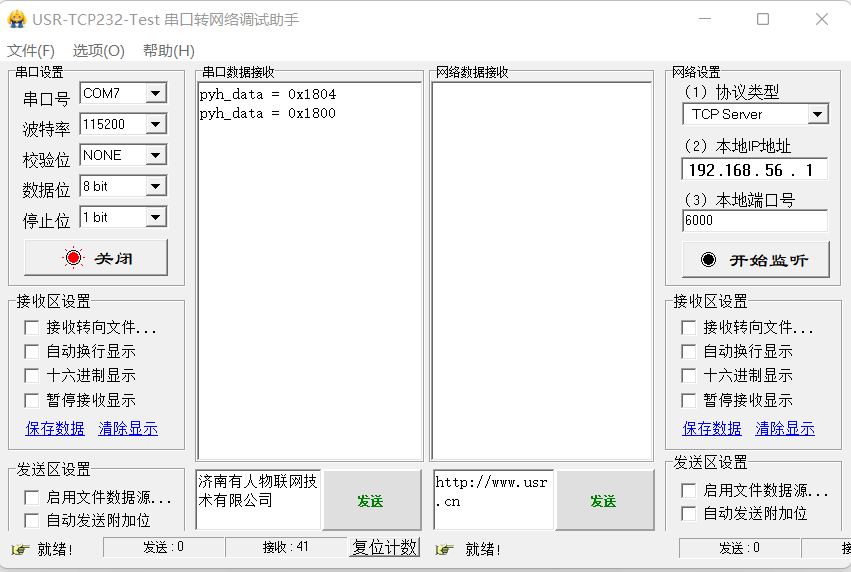Viewport: 851px width, 572px height.
Task: Click the network 发送 button
Action: click(604, 500)
